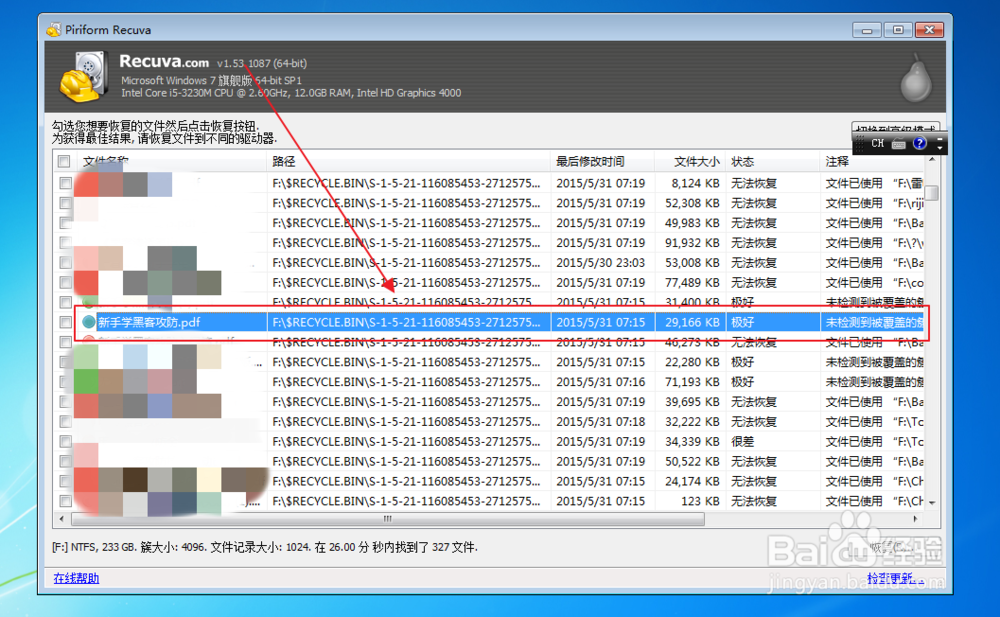
Task: Check the box for the 71,193 KB file
Action: pos(65,382)
